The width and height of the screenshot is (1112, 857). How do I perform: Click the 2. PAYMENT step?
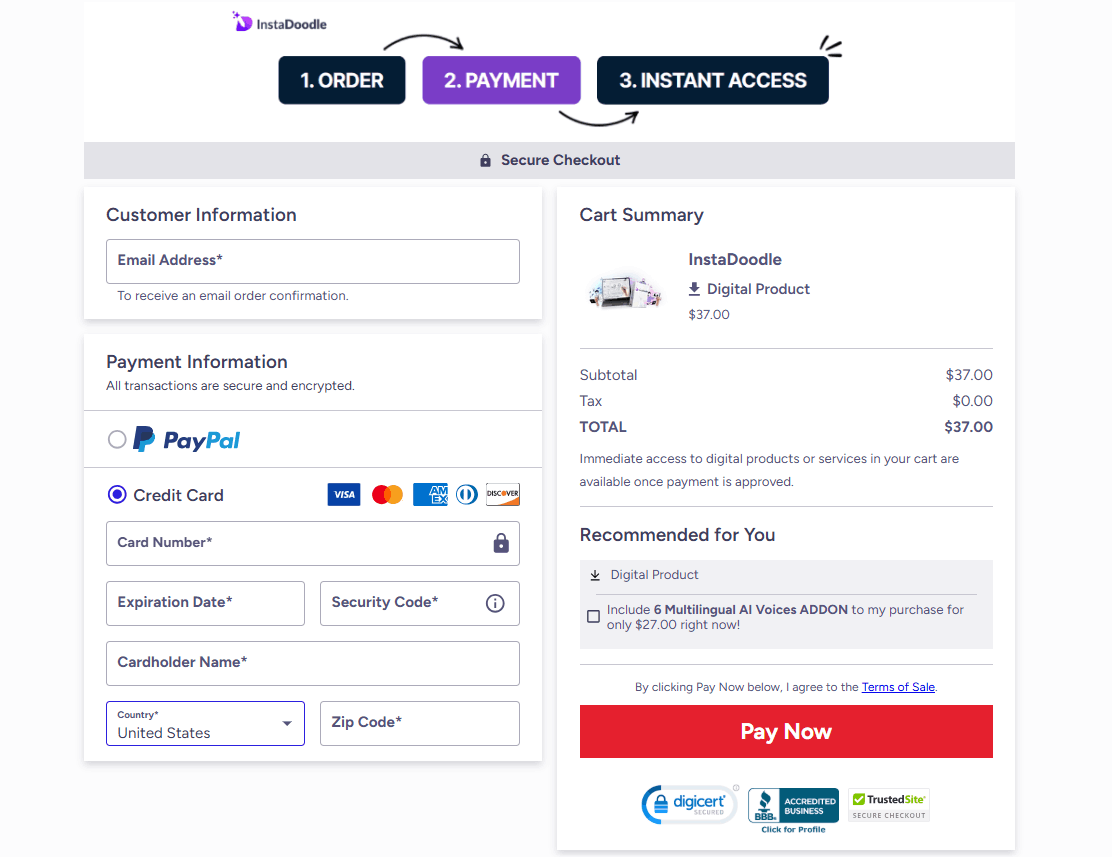click(501, 80)
